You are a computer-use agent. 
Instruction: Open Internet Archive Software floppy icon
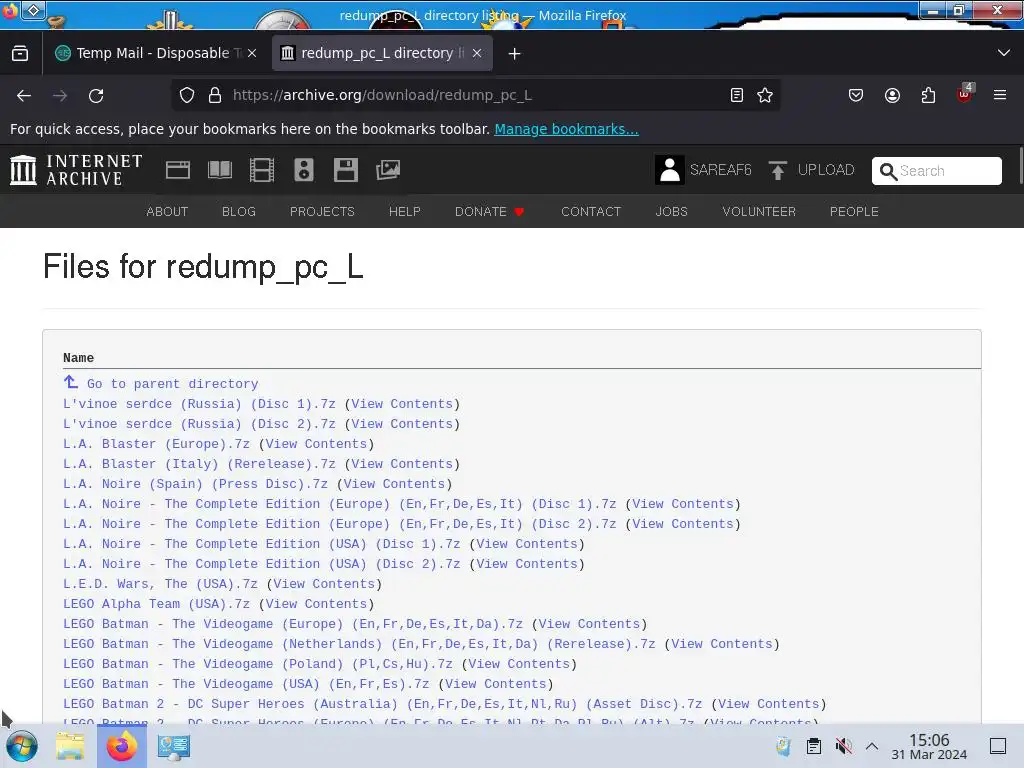click(x=345, y=170)
